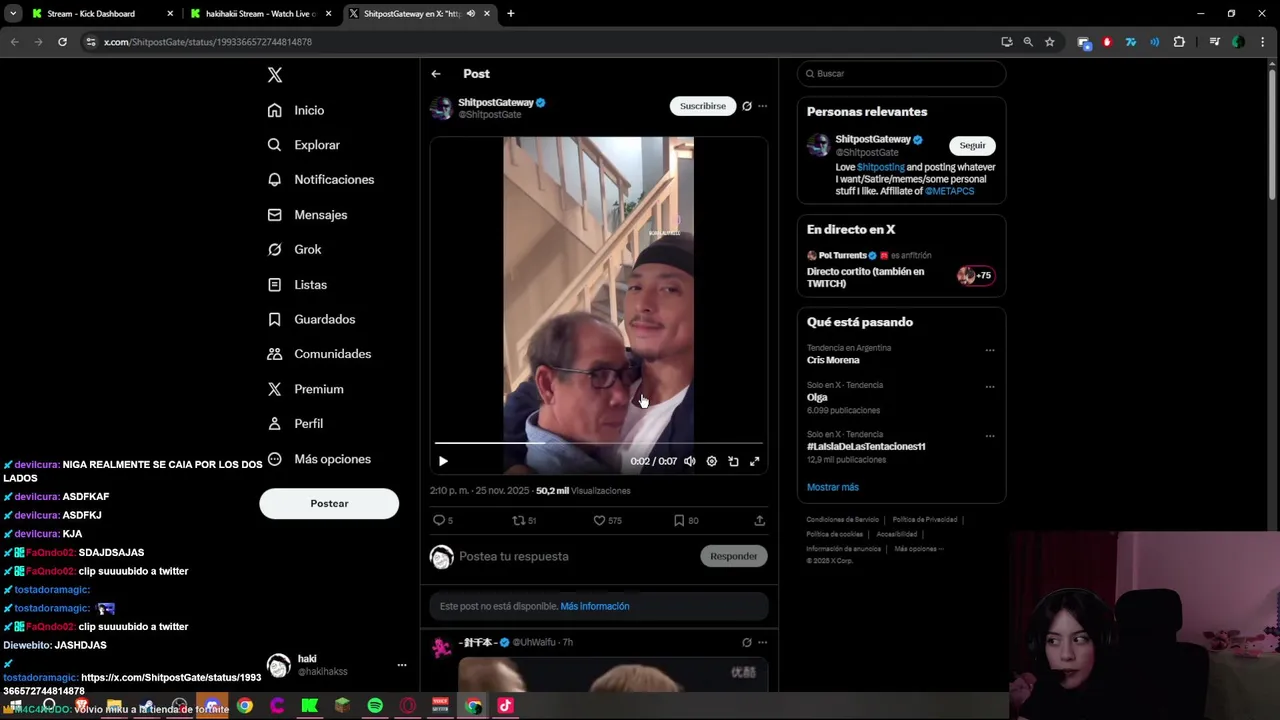Open the Extensions puzzle icon
This screenshot has height=720, width=1280.
1179,42
